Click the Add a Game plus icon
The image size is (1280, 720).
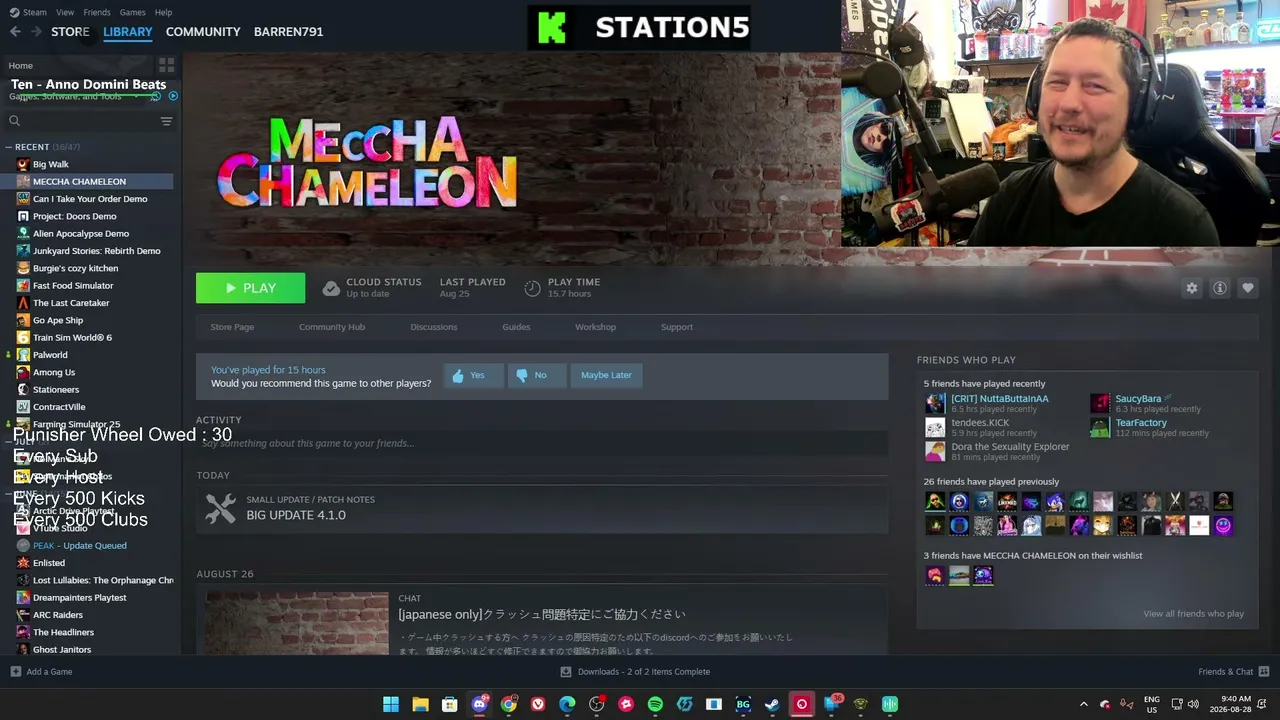tap(15, 672)
